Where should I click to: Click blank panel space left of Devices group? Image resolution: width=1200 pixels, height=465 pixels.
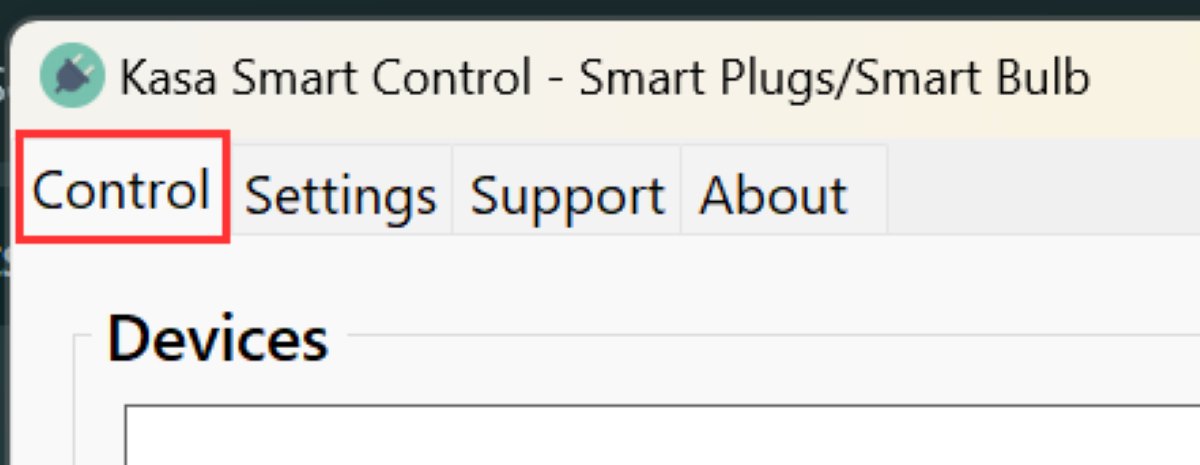[45, 400]
